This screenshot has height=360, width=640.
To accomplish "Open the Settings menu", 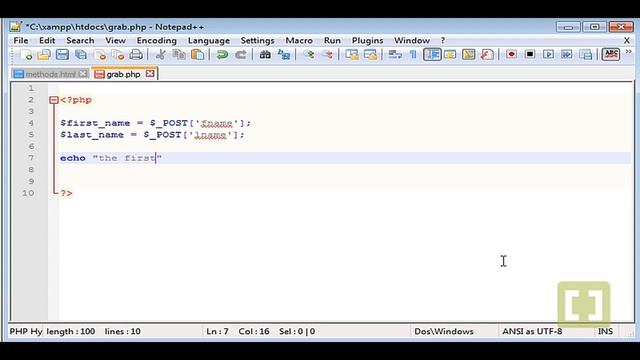I will [x=257, y=40].
